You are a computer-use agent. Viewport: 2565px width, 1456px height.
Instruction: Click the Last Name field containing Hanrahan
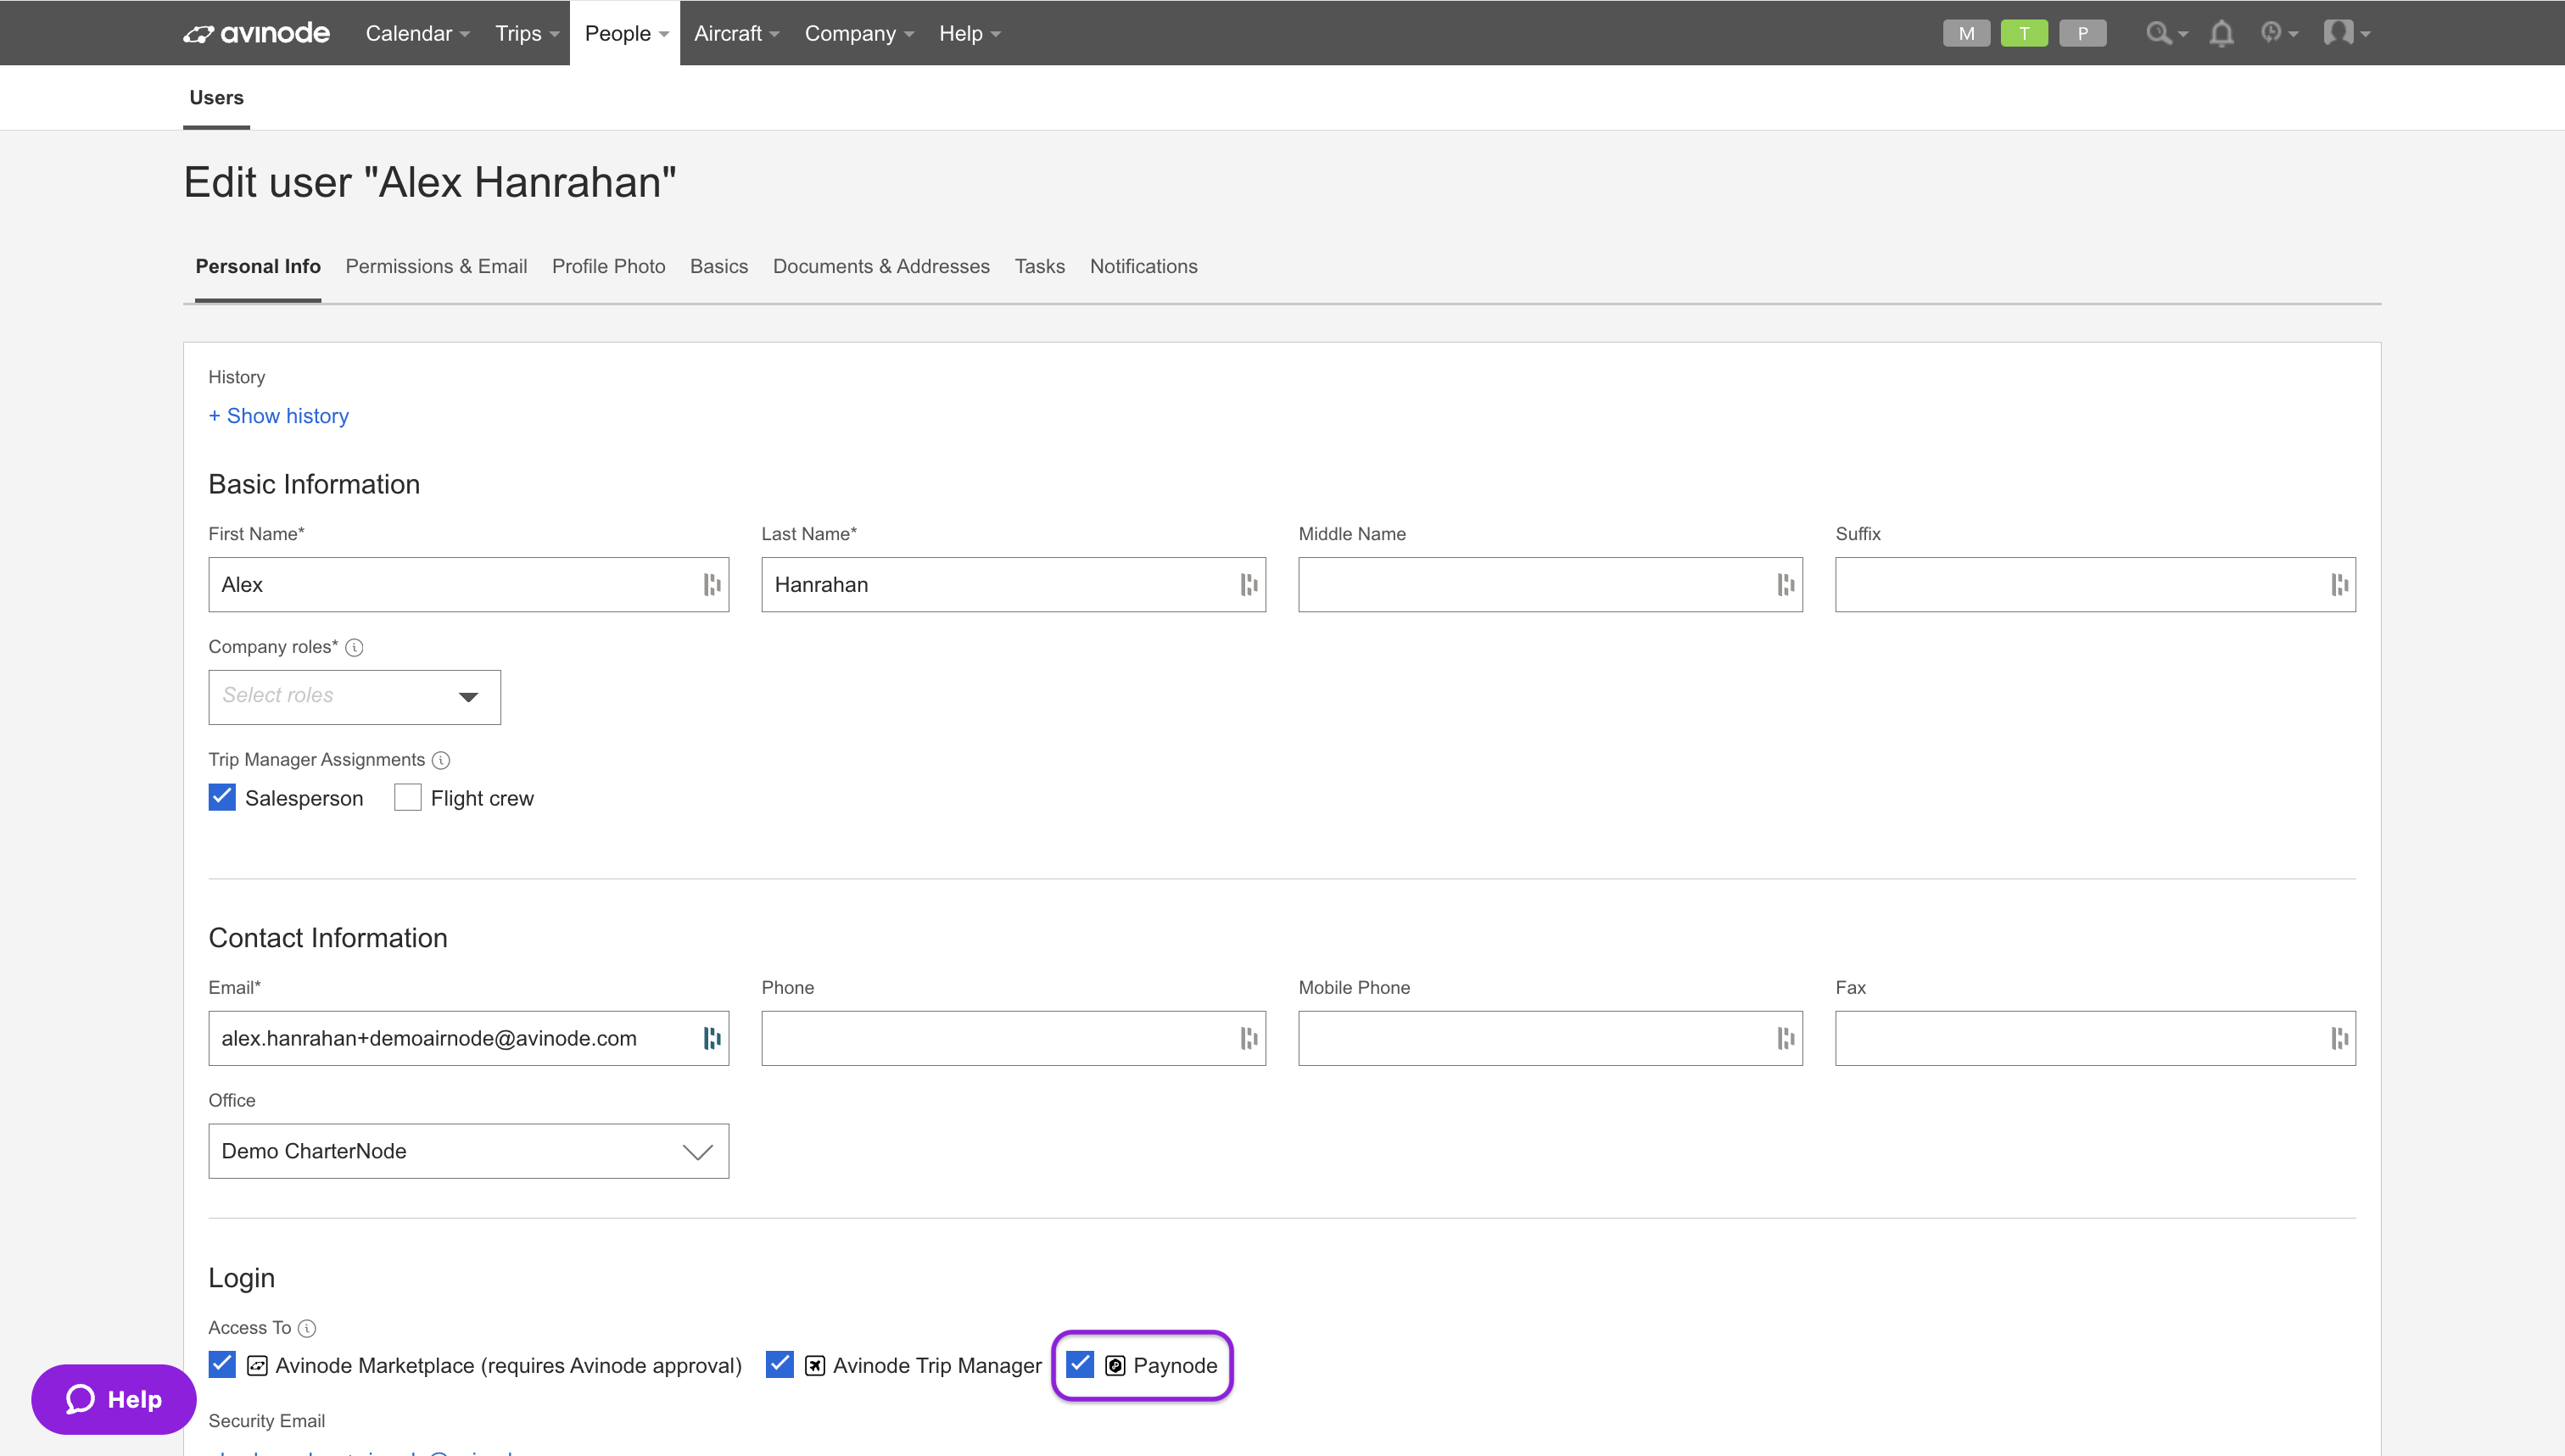1013,584
